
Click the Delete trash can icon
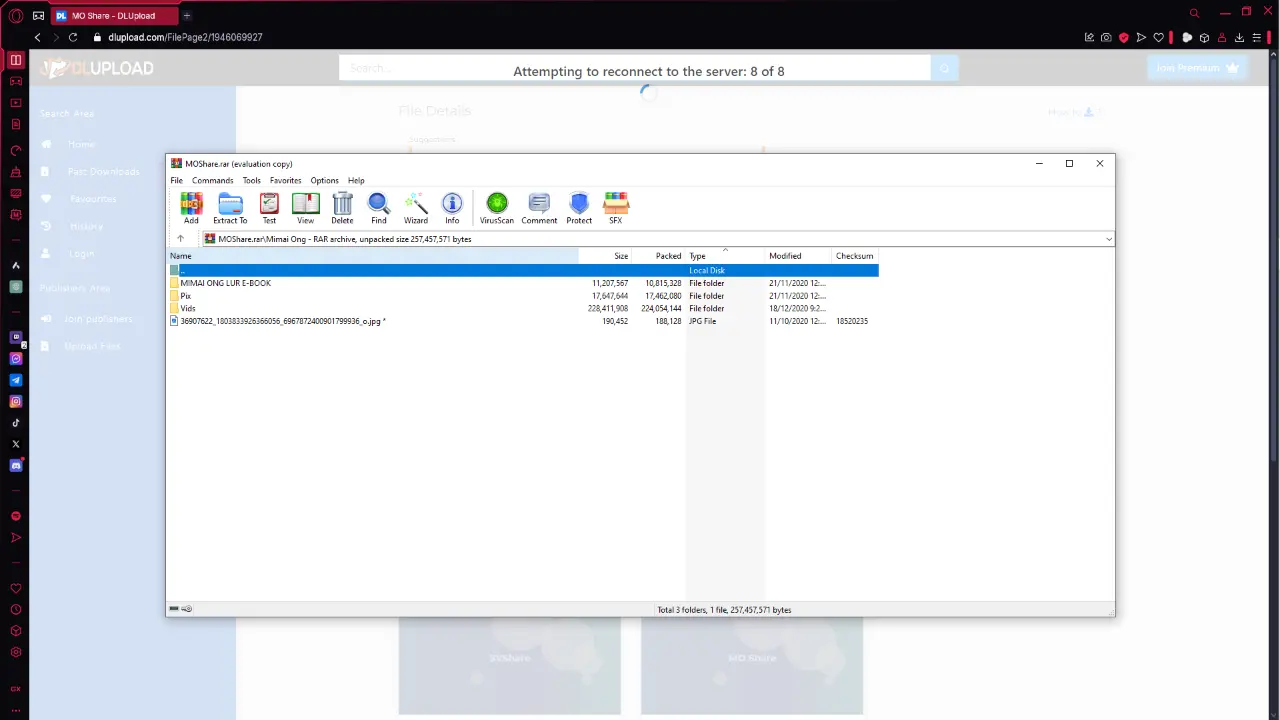342,208
